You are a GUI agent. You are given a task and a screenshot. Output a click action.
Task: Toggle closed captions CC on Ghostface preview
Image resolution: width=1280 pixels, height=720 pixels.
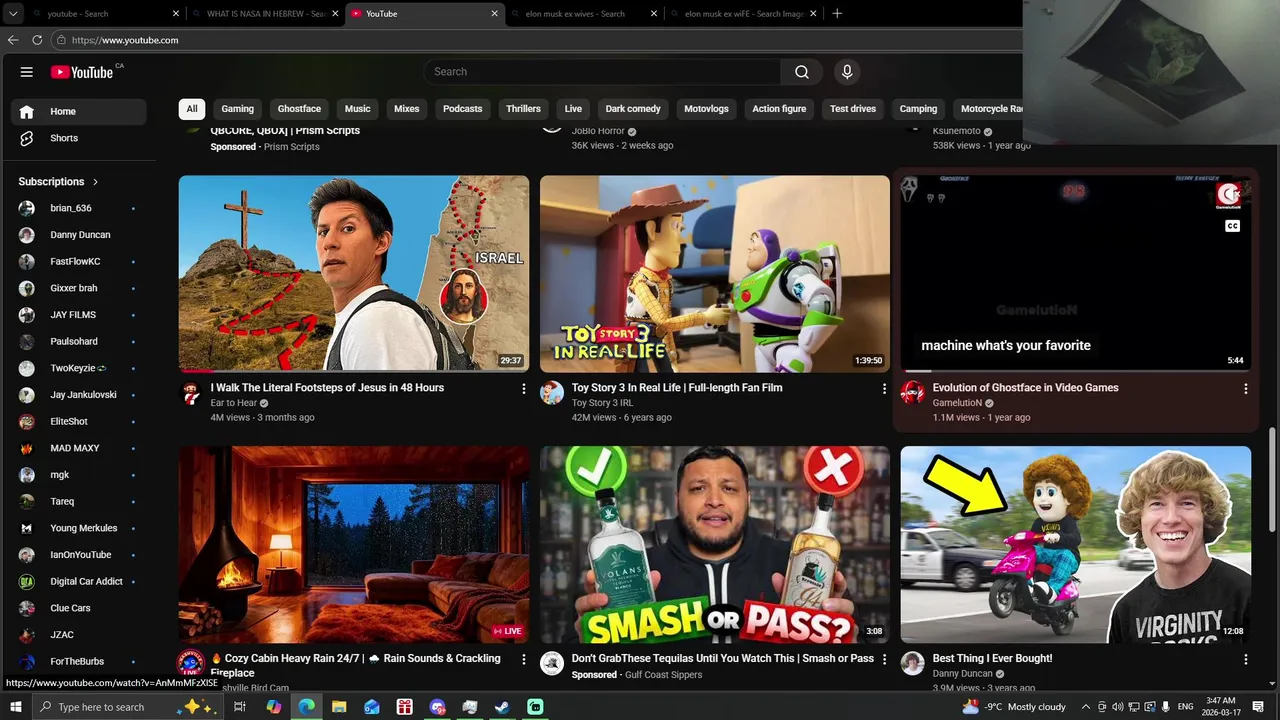(1232, 226)
